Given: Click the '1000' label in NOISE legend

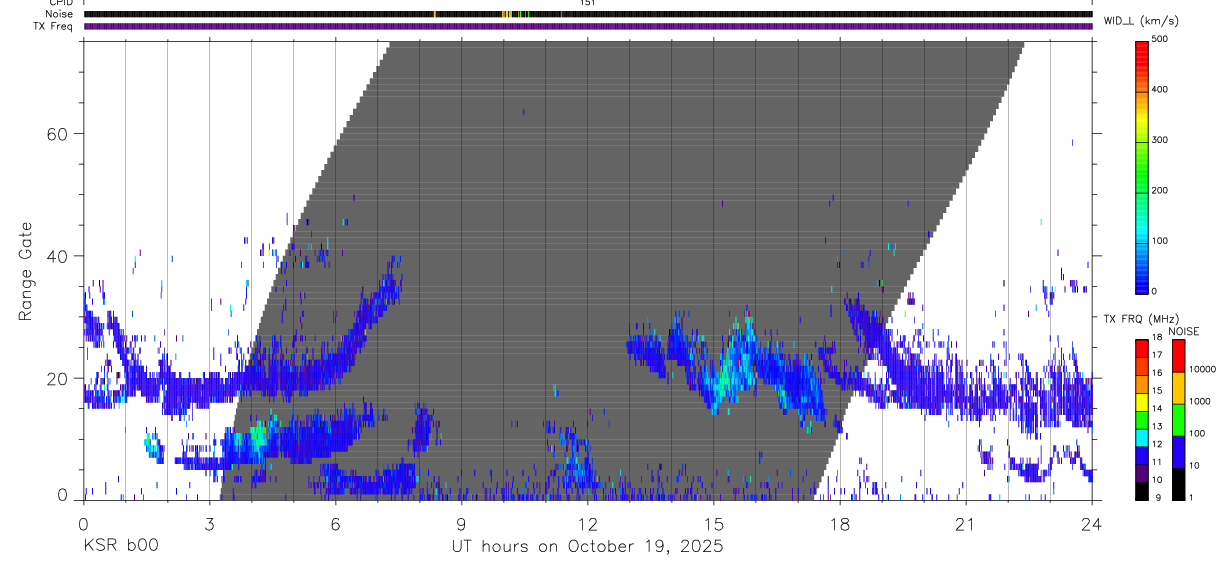Looking at the screenshot, I should coord(1200,403).
